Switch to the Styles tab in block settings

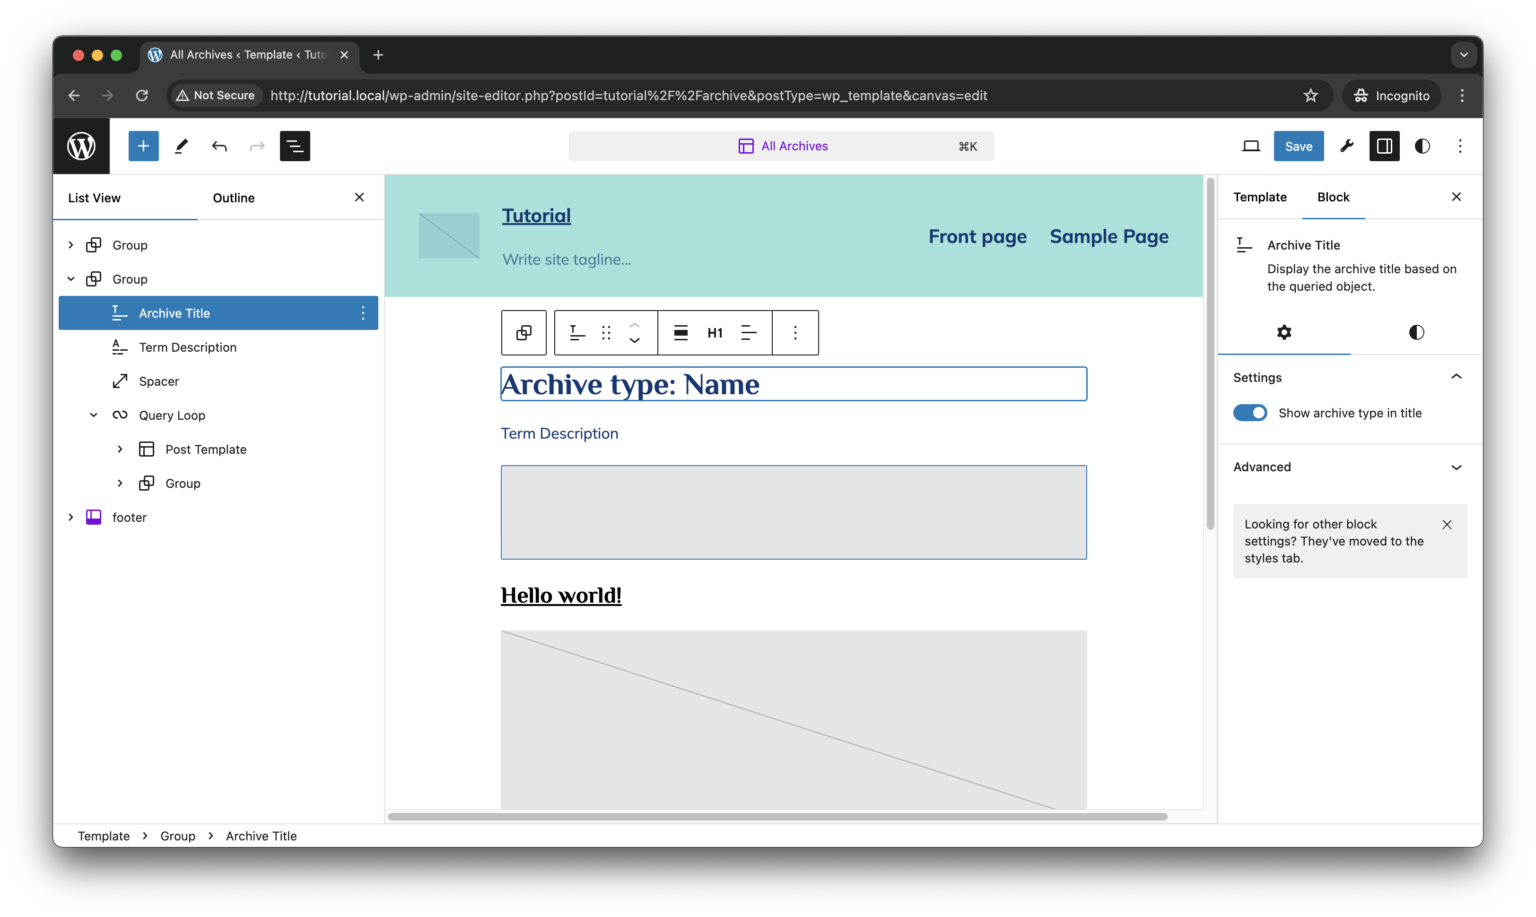coord(1416,332)
